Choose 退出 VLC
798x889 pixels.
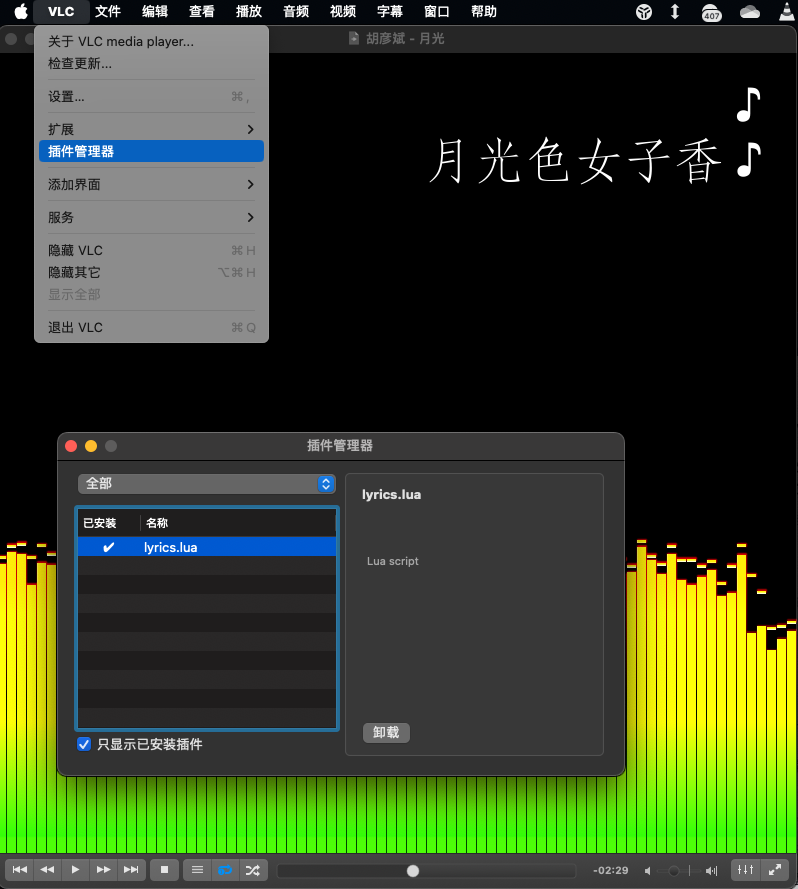[151, 327]
